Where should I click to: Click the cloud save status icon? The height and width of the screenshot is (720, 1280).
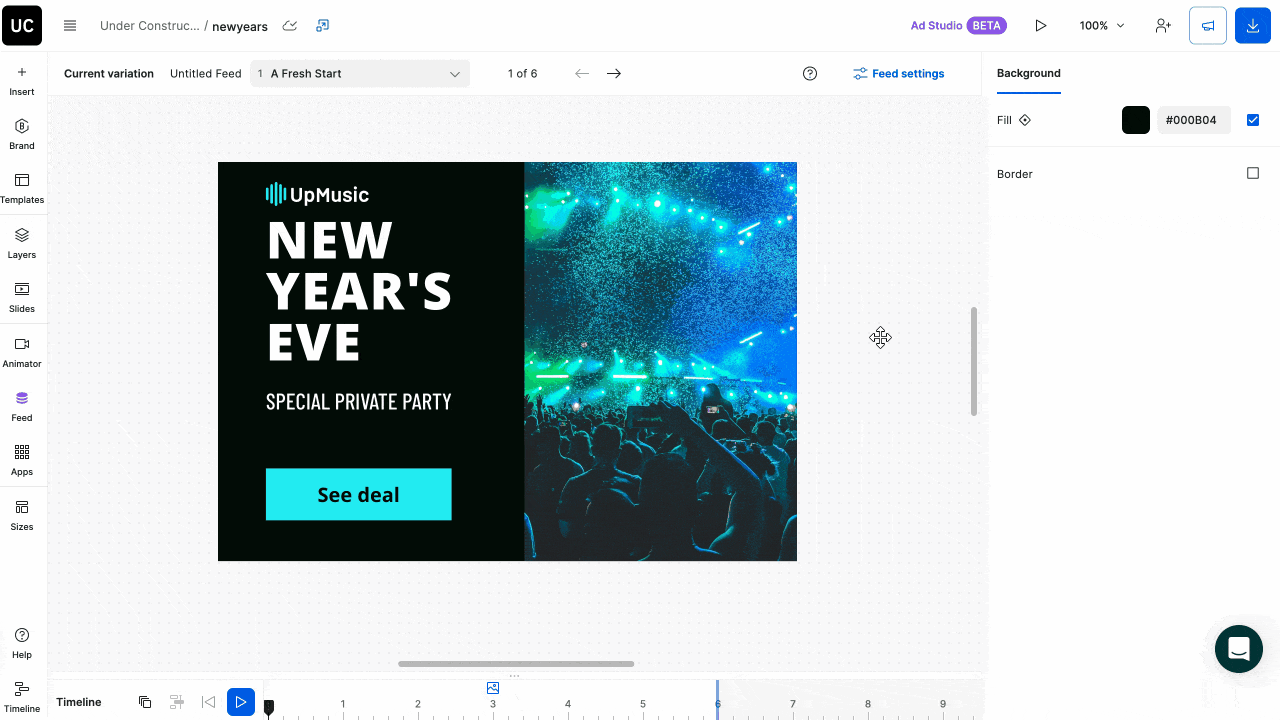pos(290,25)
